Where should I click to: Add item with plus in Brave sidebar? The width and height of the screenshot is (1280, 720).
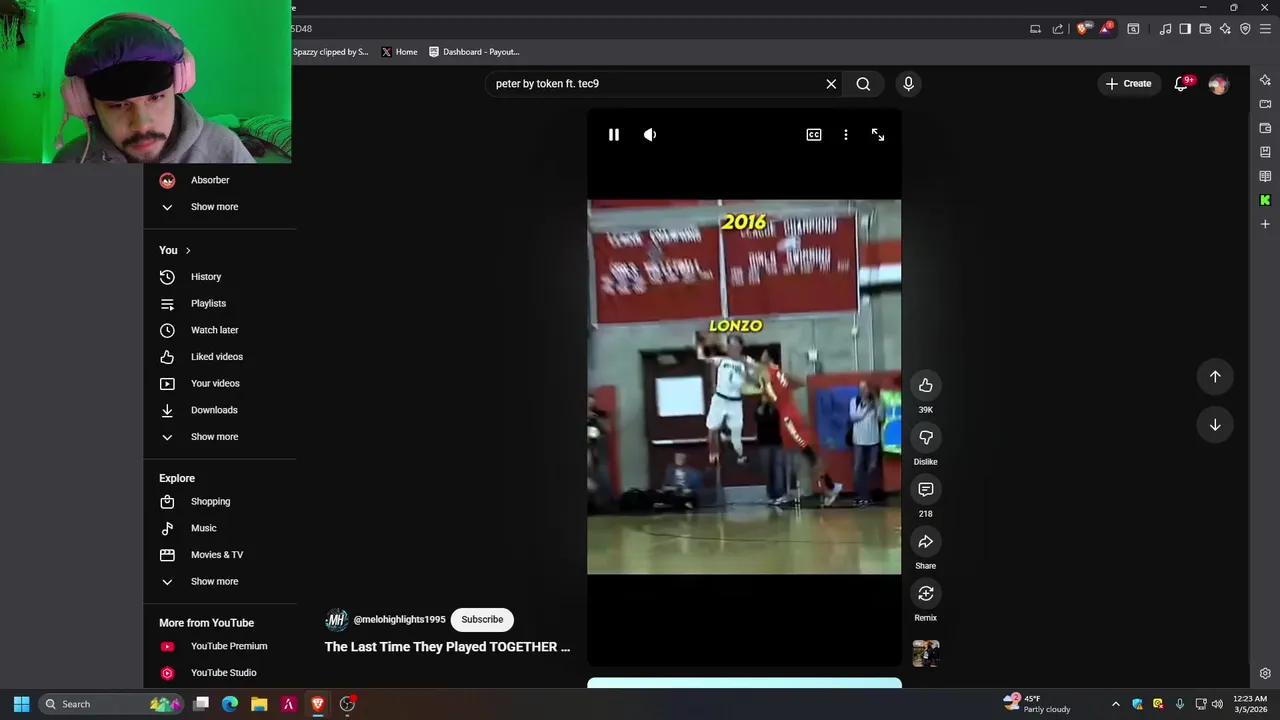pos(1265,224)
